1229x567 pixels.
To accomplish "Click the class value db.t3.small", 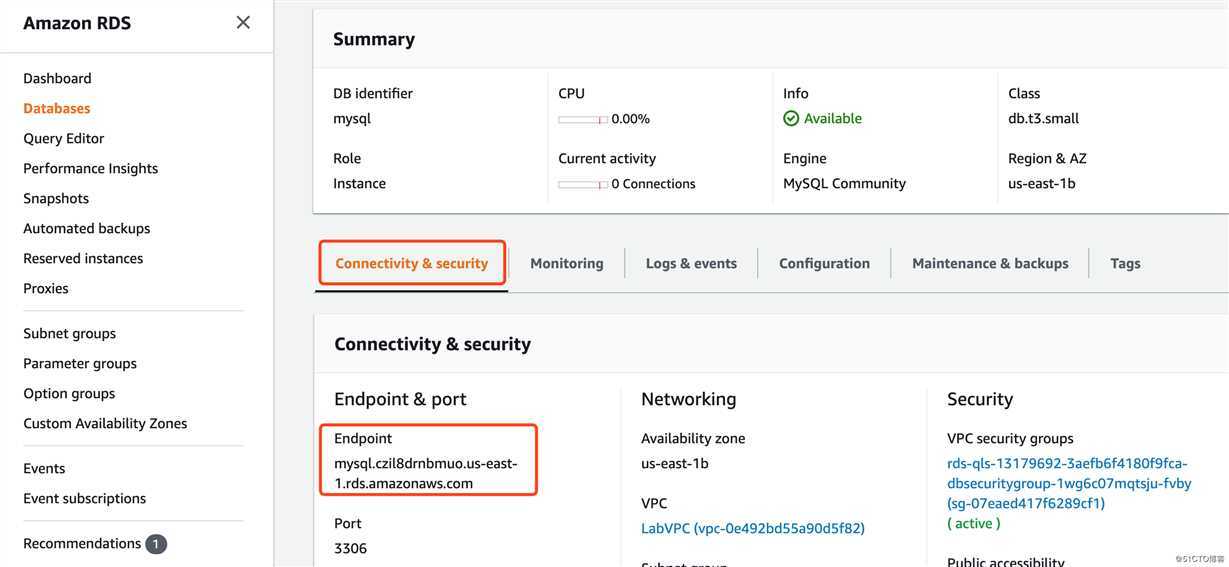I will pos(1043,118).
